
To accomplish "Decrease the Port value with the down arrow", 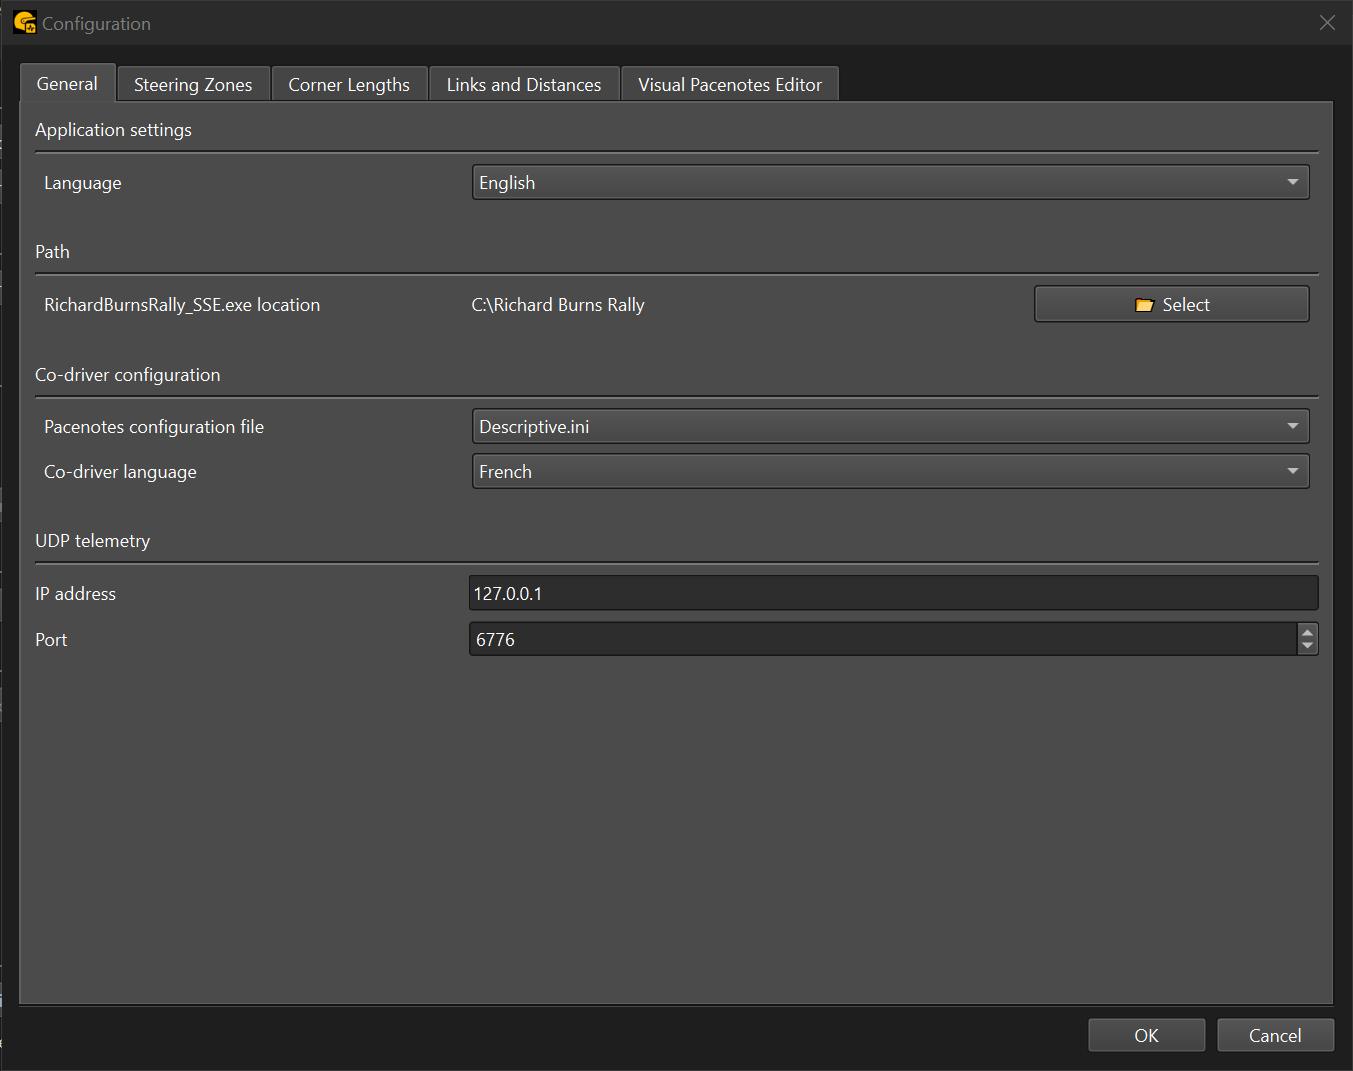I will (x=1307, y=647).
